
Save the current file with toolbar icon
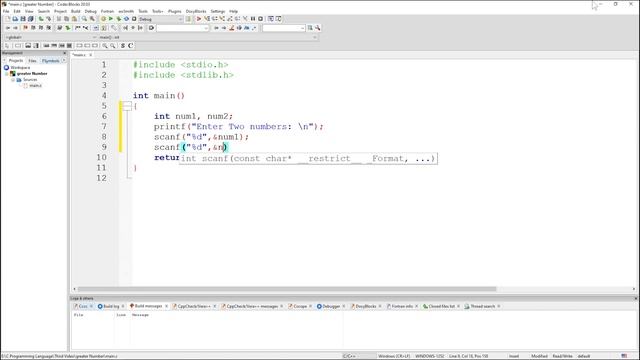pyautogui.click(x=23, y=19)
